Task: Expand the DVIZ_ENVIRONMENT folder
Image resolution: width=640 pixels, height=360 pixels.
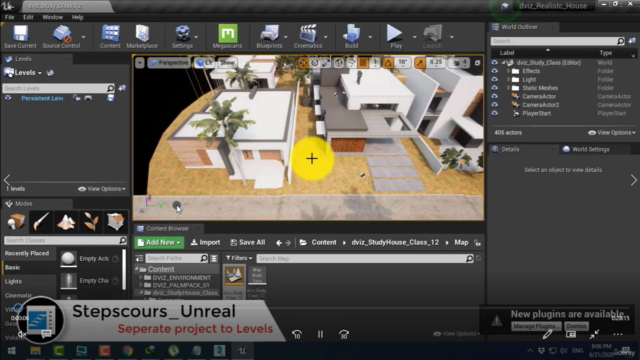Action: click(141, 278)
